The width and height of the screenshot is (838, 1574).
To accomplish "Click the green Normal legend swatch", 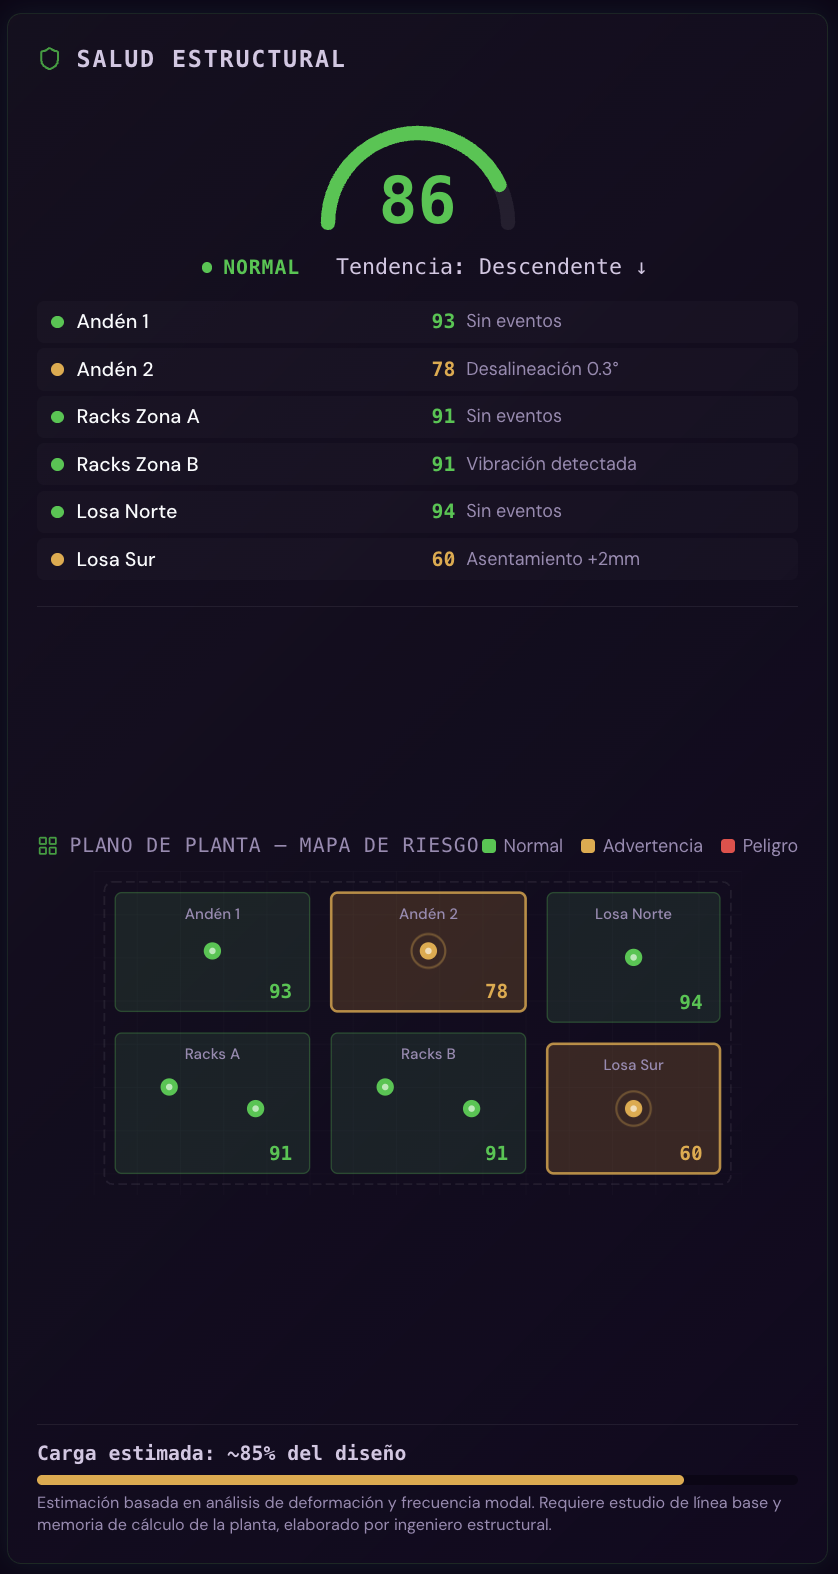I will [x=489, y=846].
